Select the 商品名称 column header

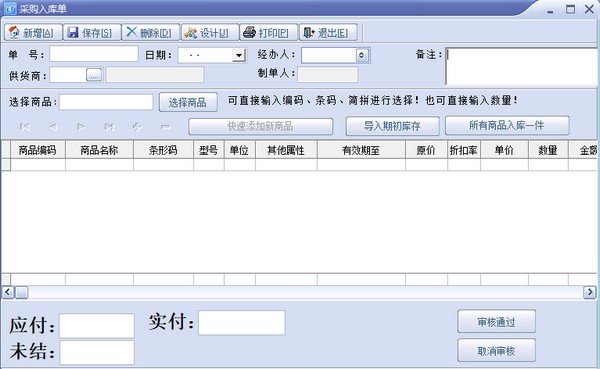pos(99,150)
